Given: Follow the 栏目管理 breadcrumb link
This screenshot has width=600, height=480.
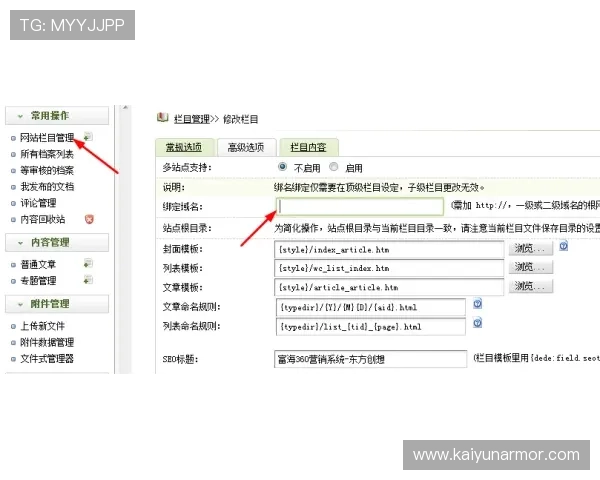Looking at the screenshot, I should pos(192,119).
